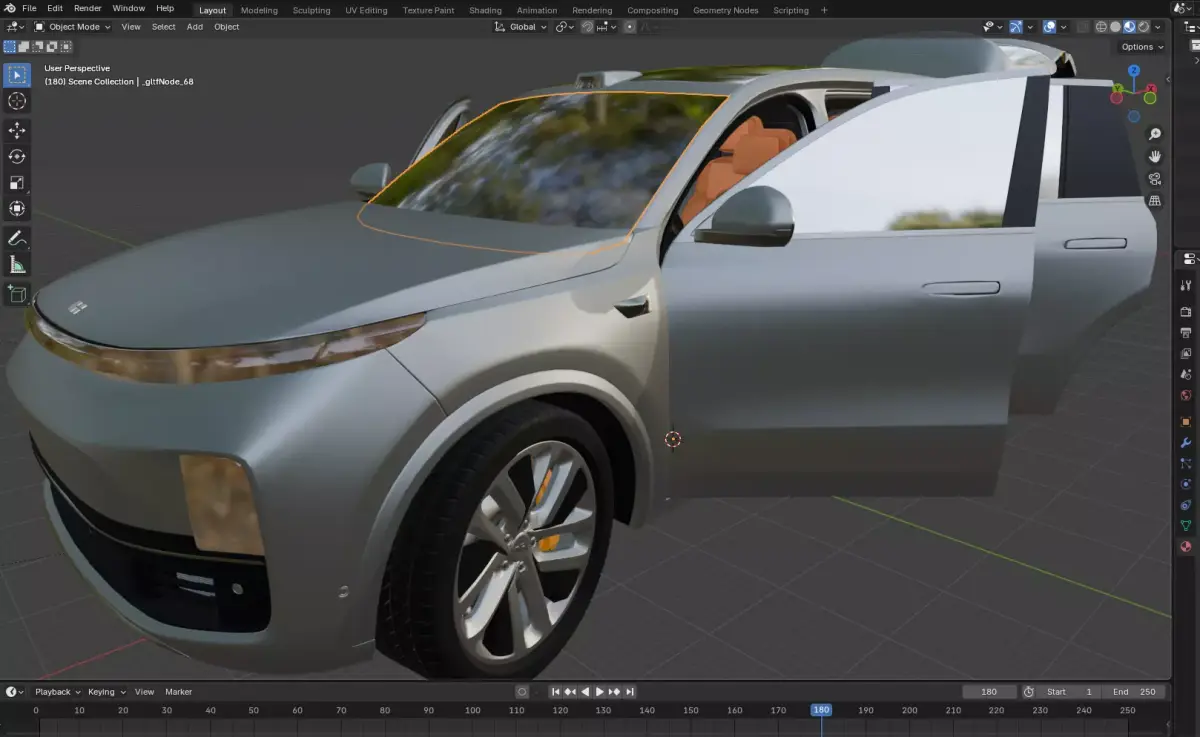Screen dimensions: 1200x737
Task: Open the Keying dropdown
Action: [107, 692]
